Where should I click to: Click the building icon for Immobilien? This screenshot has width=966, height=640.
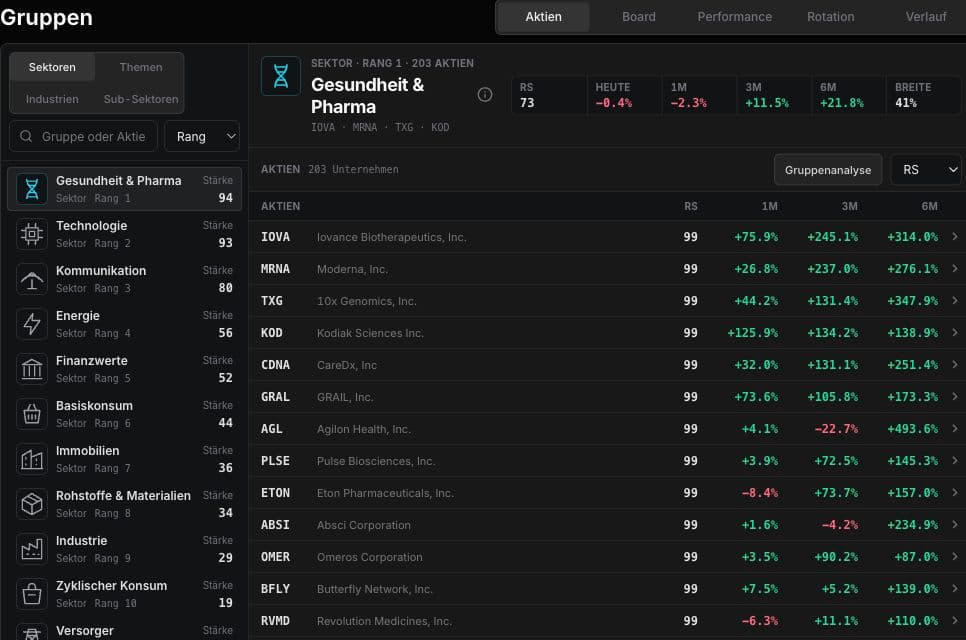coord(32,459)
